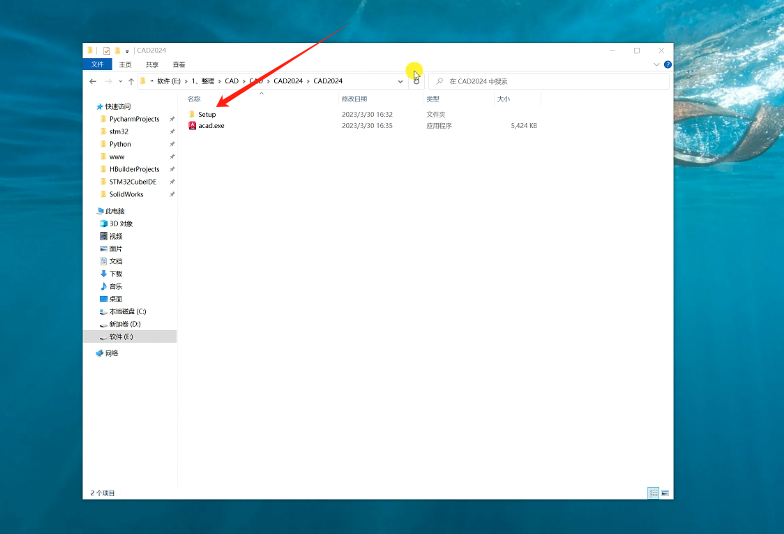Viewport: 784px width, 534px height.
Task: Open the 文件 ribbon tab
Action: pos(98,64)
